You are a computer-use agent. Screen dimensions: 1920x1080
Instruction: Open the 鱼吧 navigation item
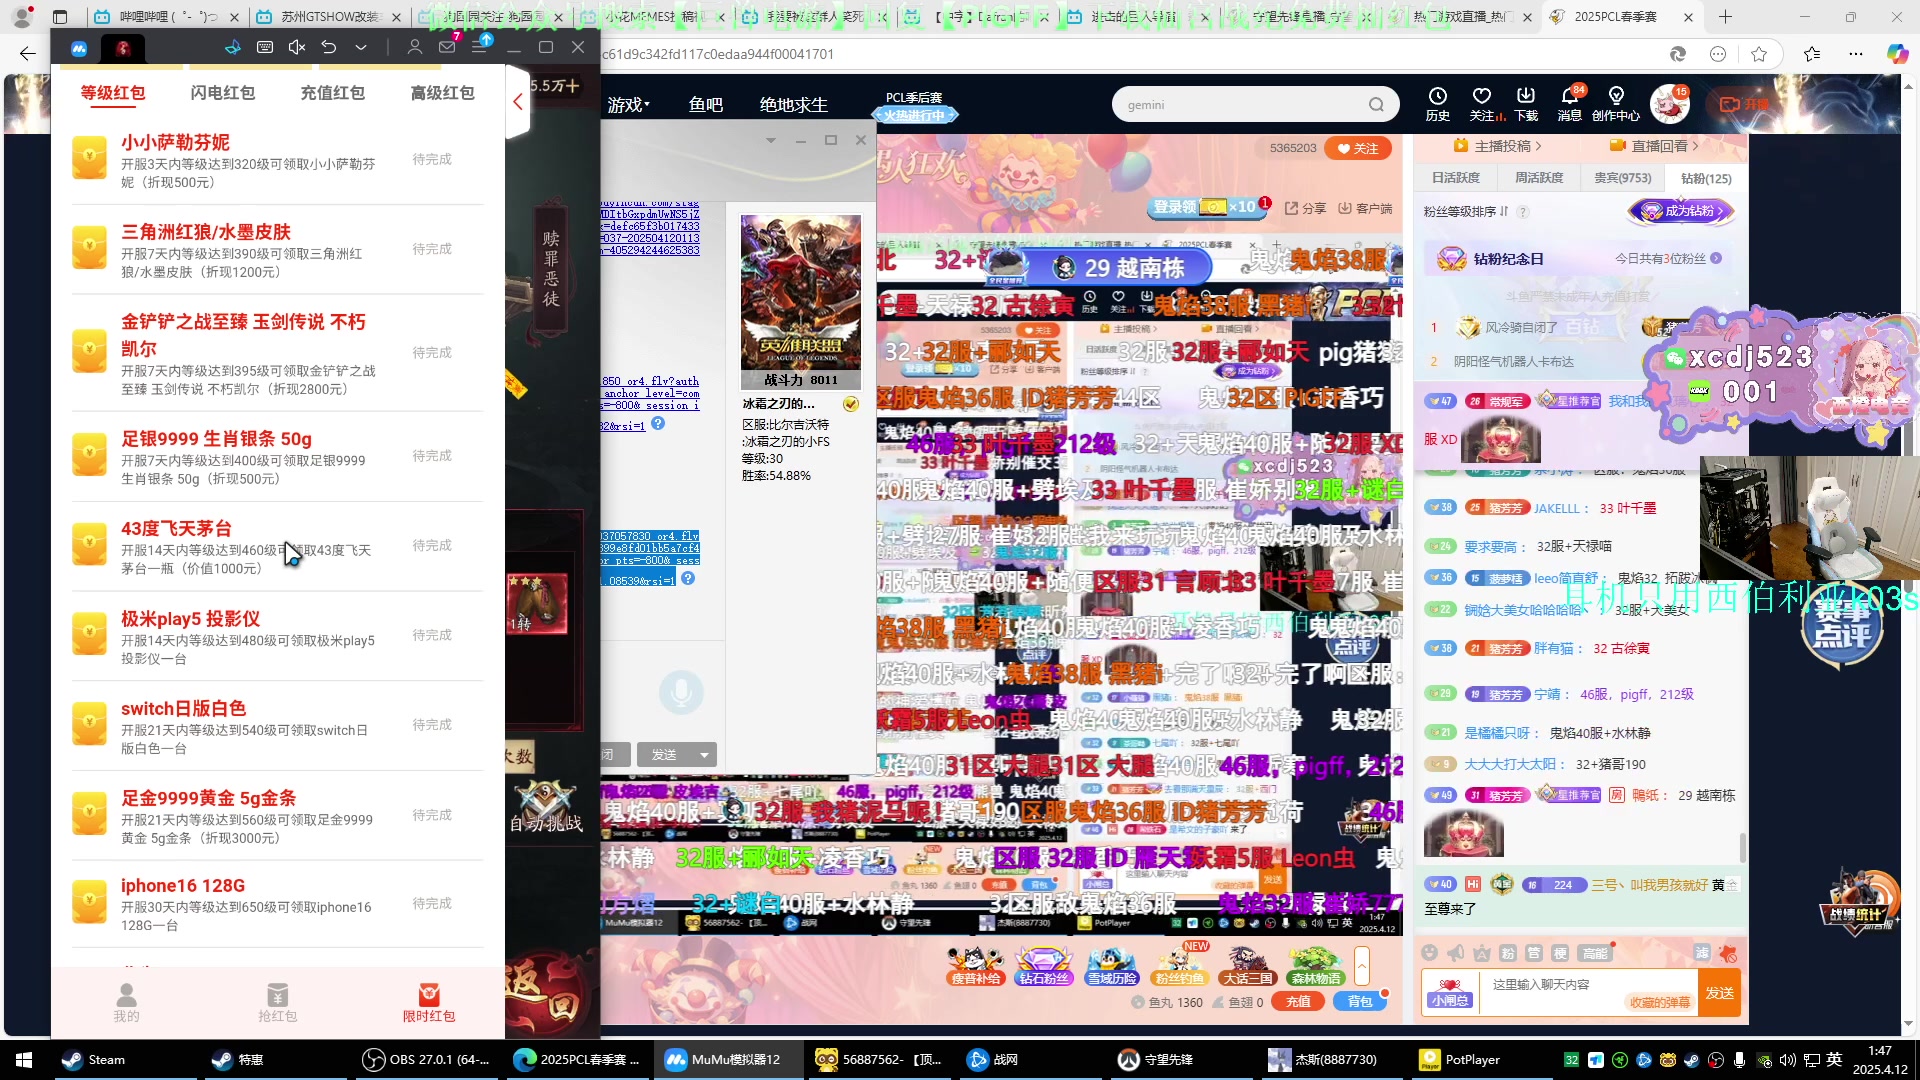point(705,105)
